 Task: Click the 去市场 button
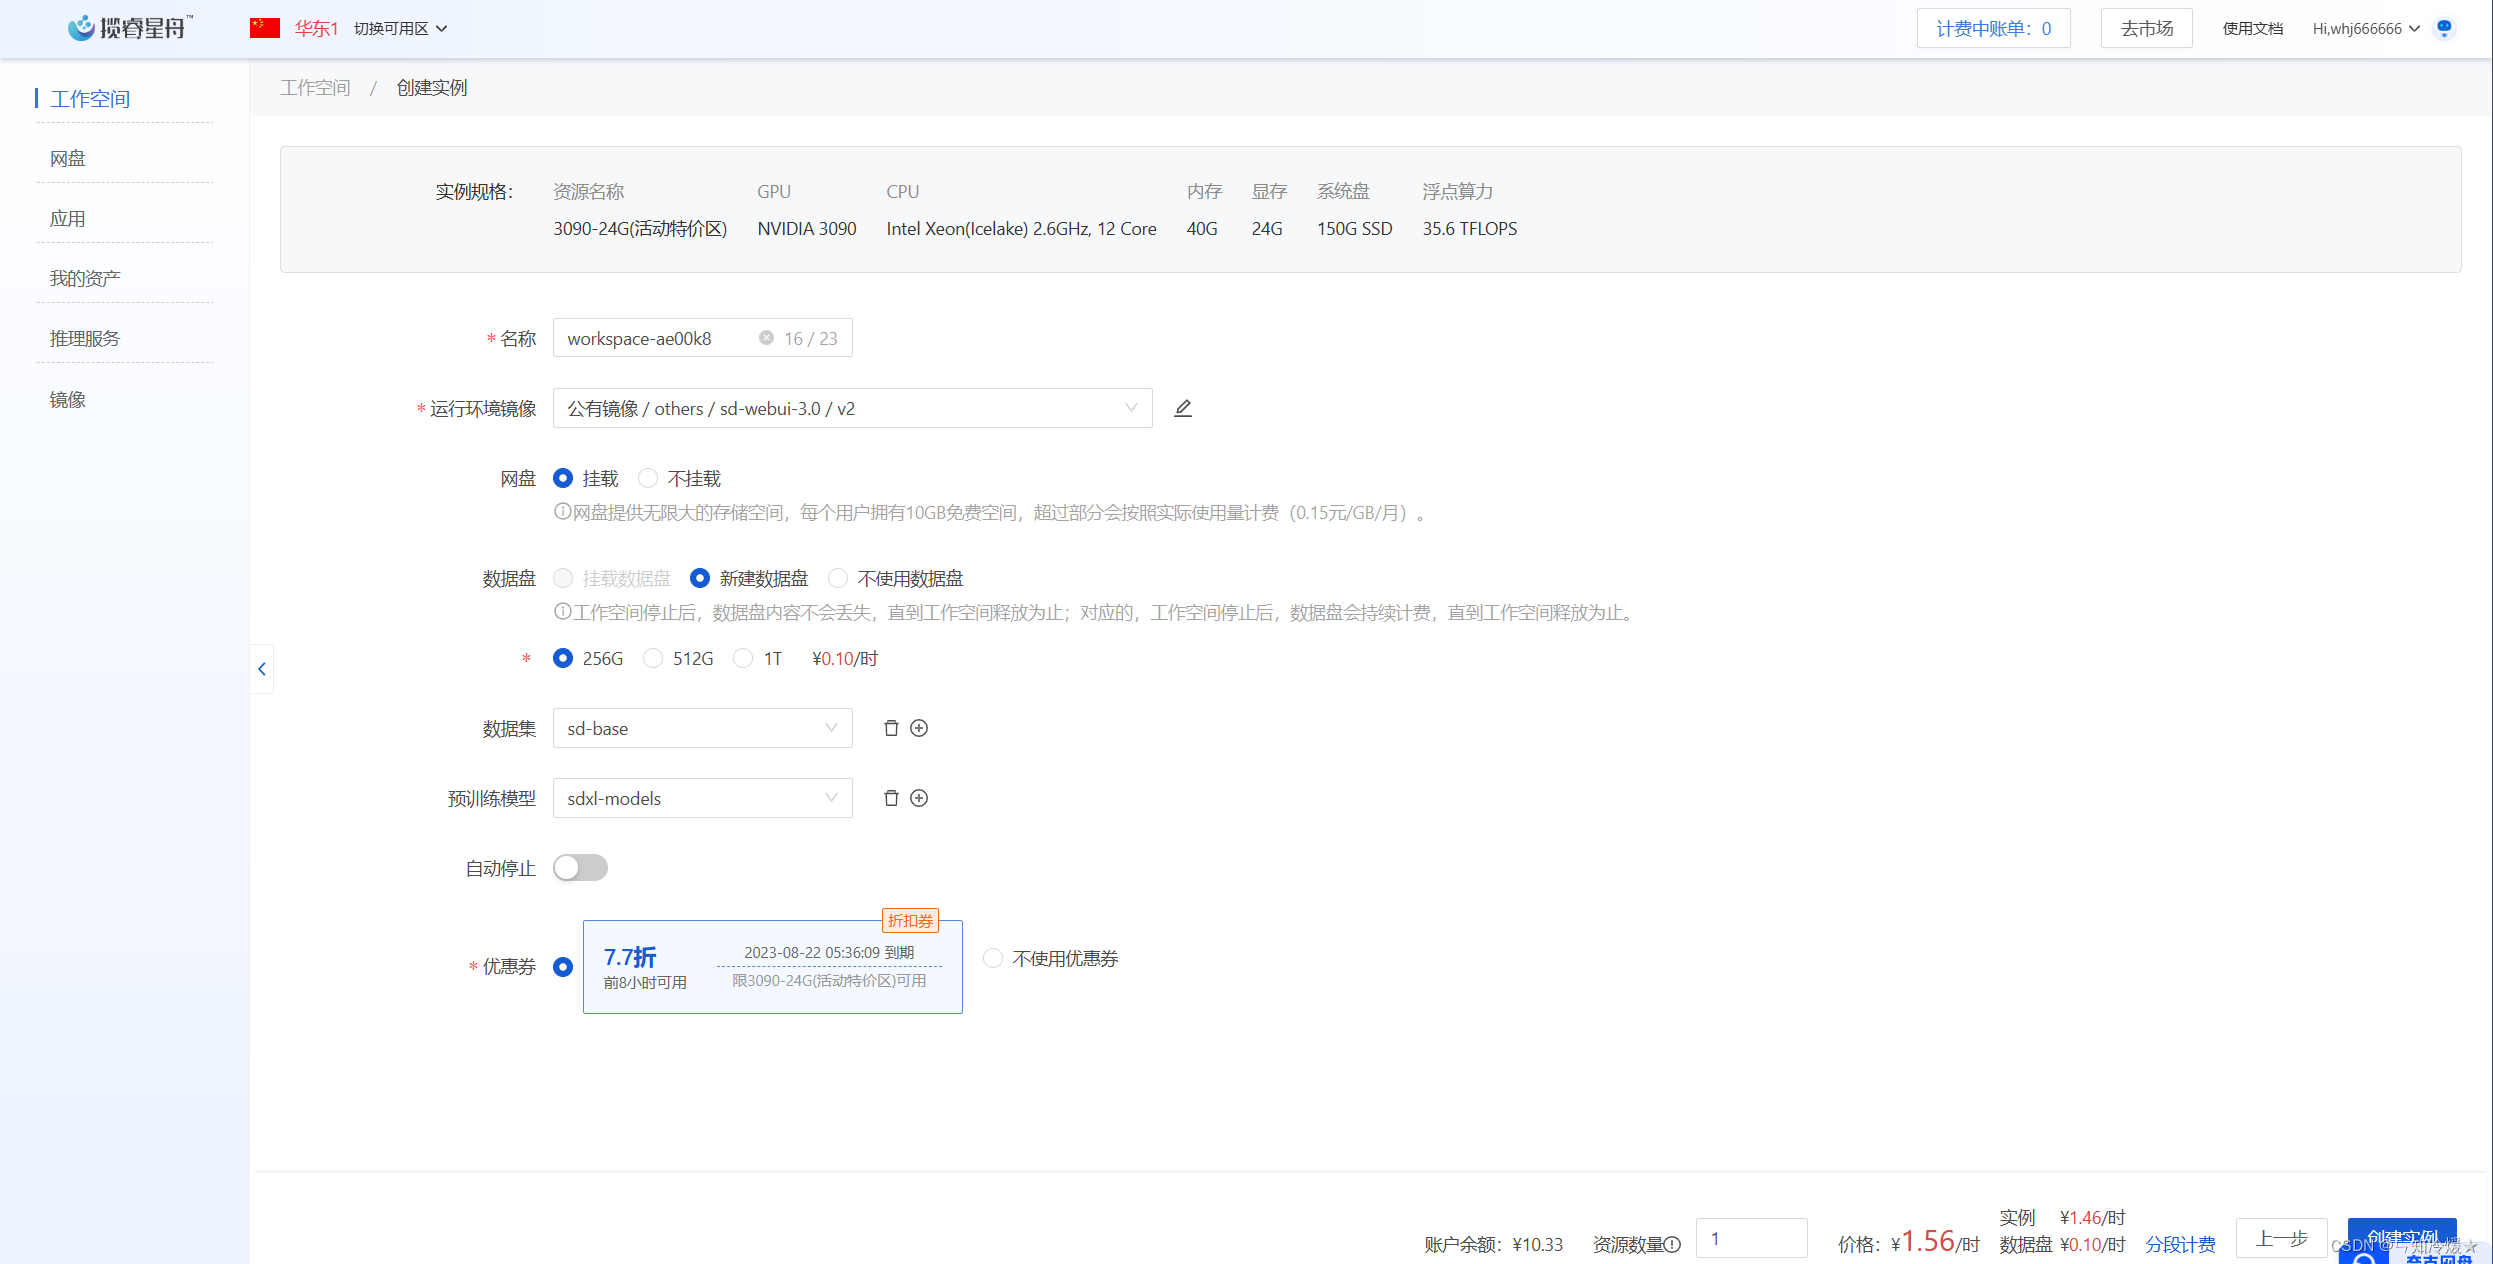2146,28
